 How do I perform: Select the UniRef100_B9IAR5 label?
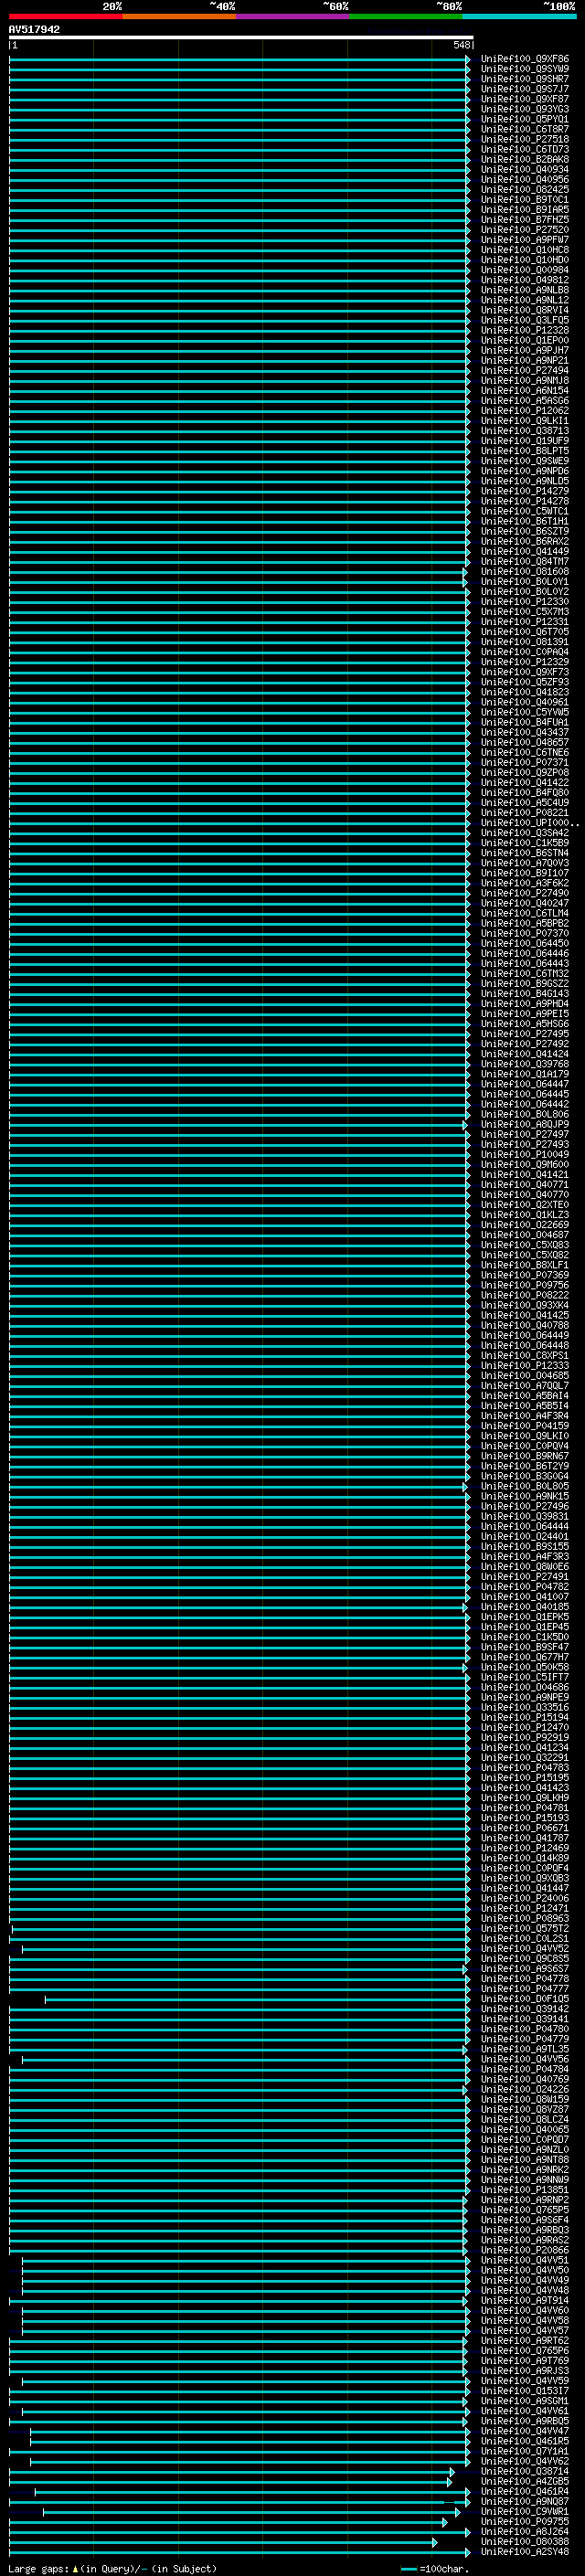(525, 209)
